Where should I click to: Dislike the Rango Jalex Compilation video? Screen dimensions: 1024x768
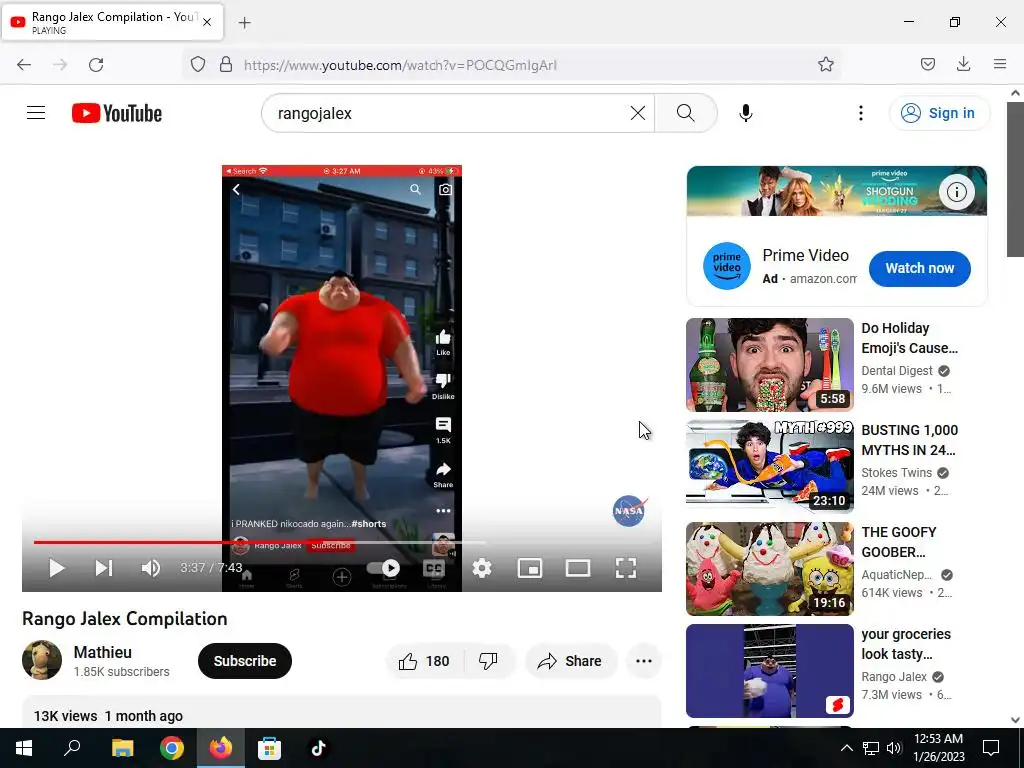tap(488, 661)
